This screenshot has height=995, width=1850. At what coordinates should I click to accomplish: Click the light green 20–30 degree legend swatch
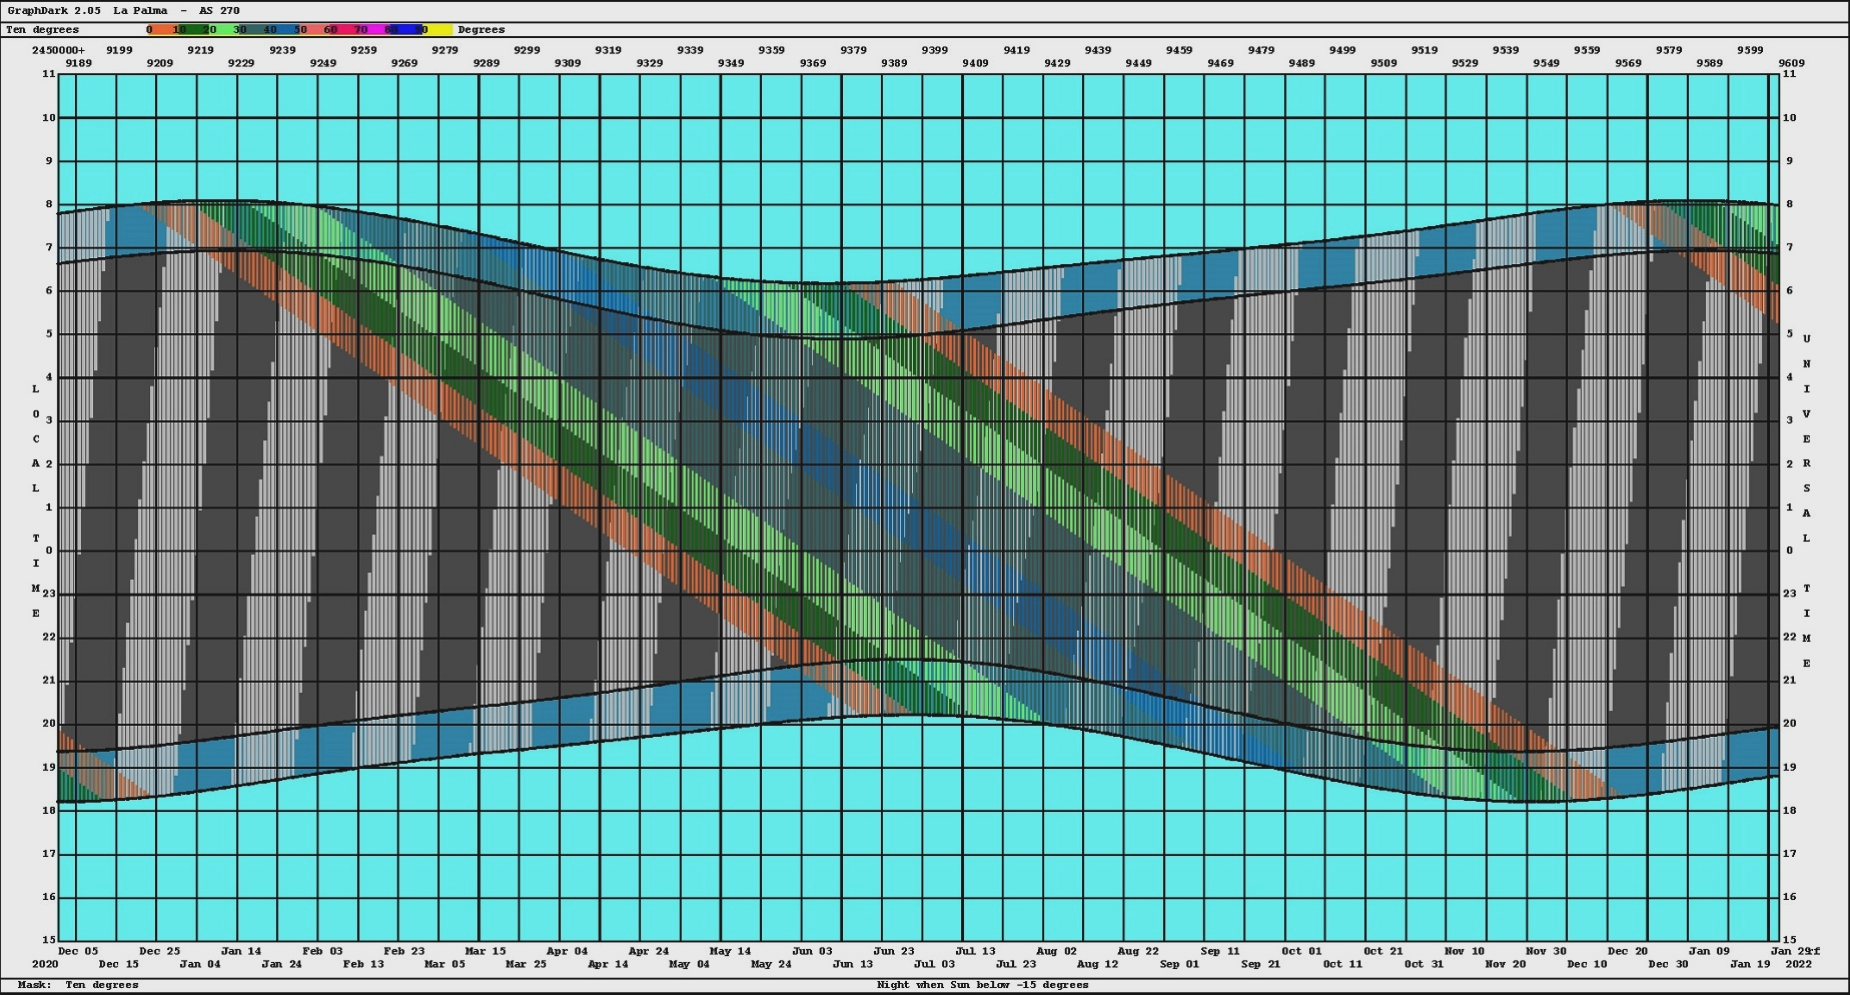click(222, 30)
